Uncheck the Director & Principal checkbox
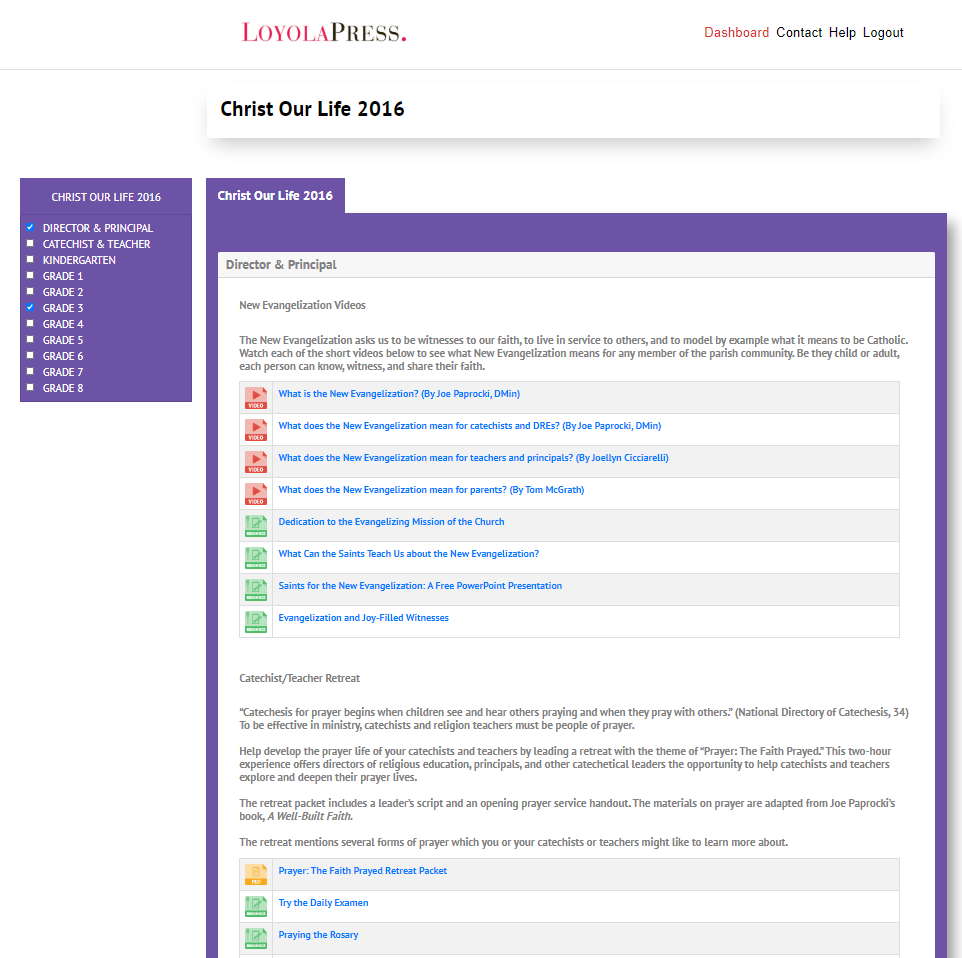 (30, 227)
